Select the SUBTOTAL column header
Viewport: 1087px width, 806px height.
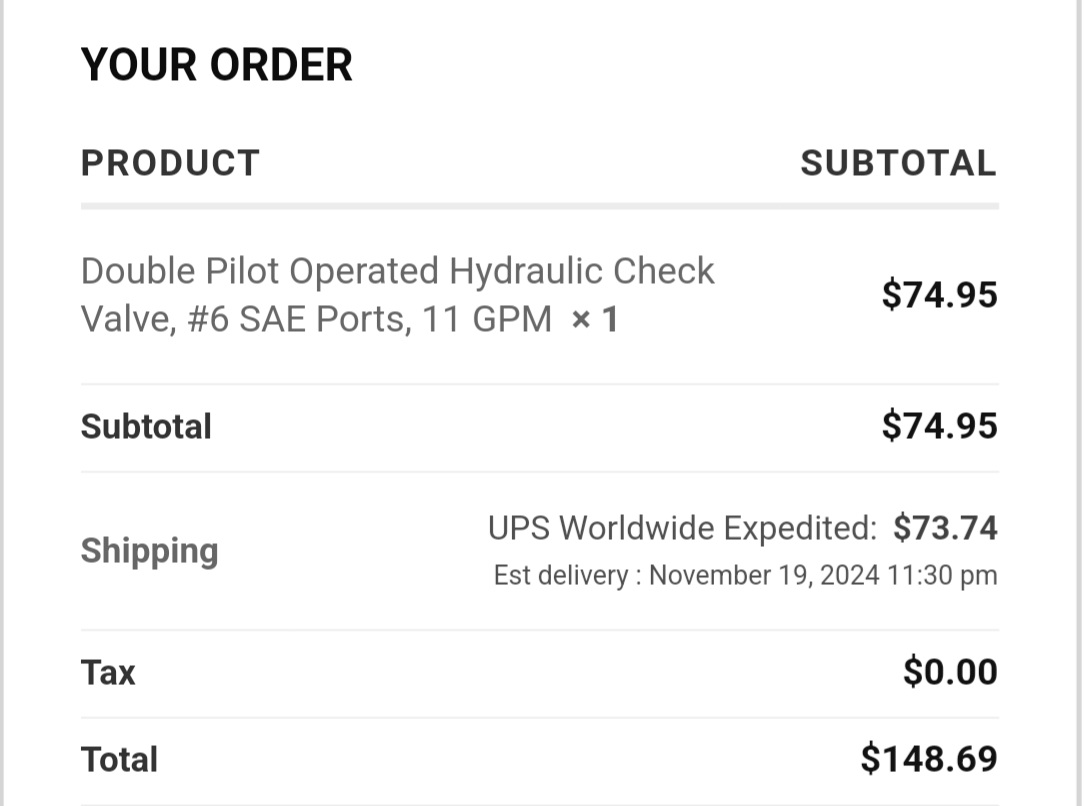[x=898, y=164]
